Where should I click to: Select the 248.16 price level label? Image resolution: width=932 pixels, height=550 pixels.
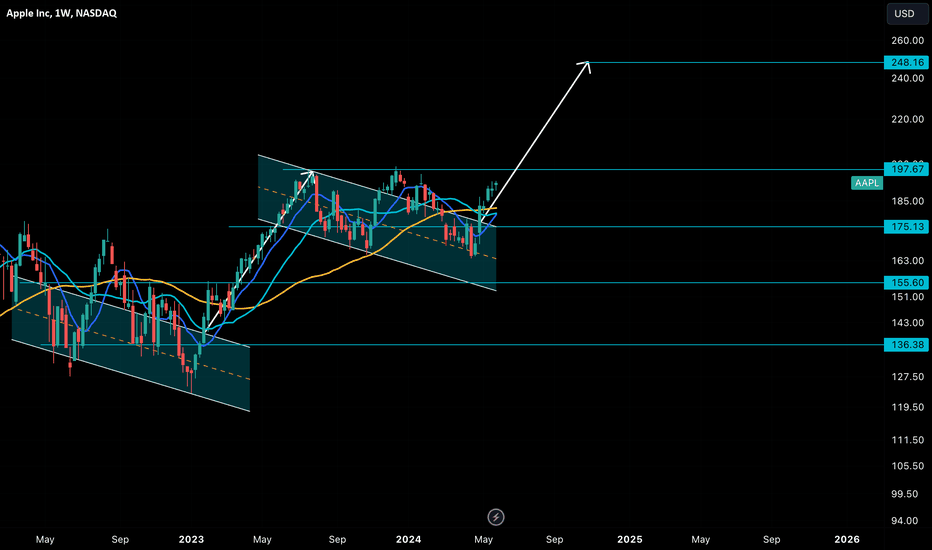(x=906, y=62)
